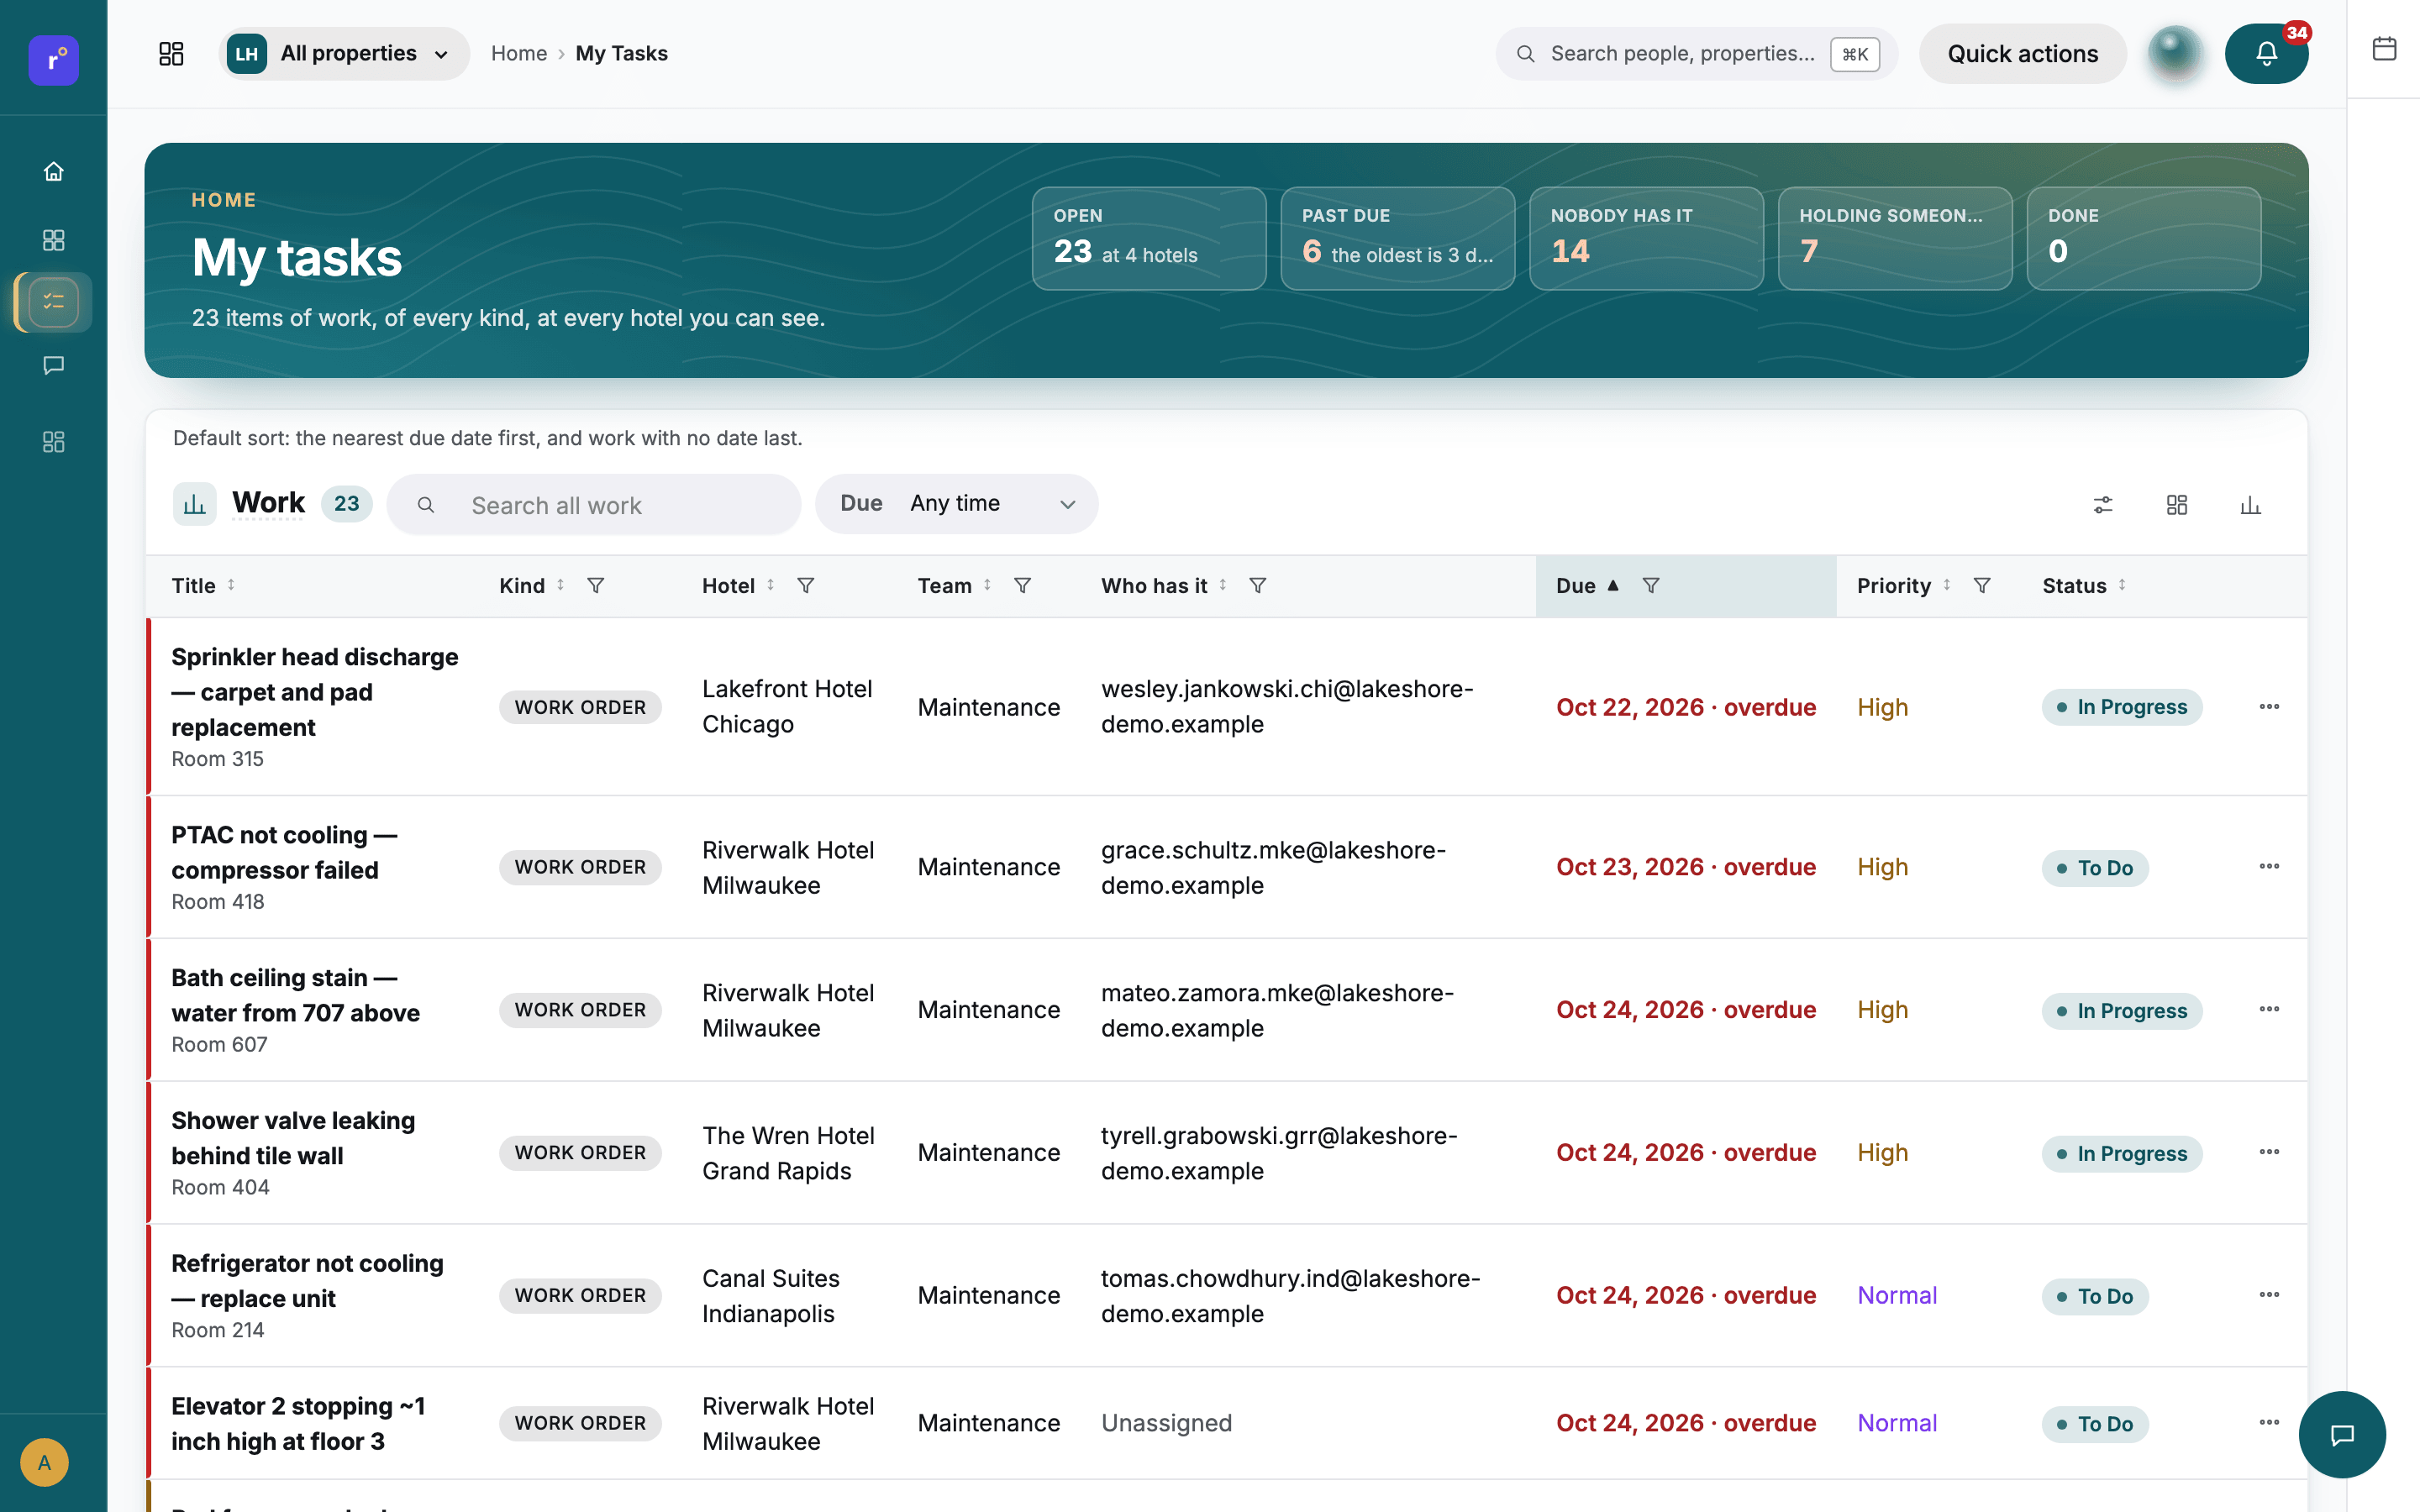Open row menu for Bath ceiling stain task
The height and width of the screenshot is (1512, 2420).
coord(2269,1009)
